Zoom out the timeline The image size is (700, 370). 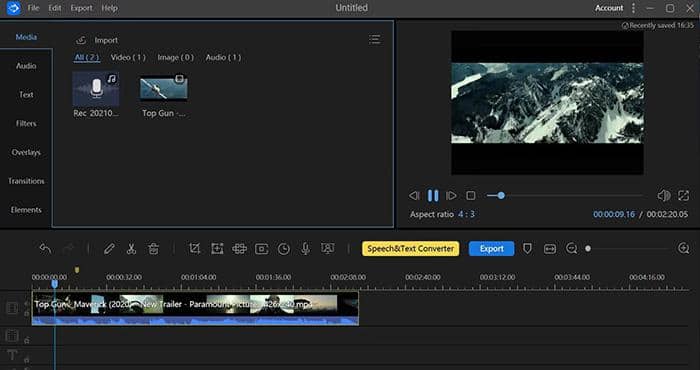(x=571, y=249)
